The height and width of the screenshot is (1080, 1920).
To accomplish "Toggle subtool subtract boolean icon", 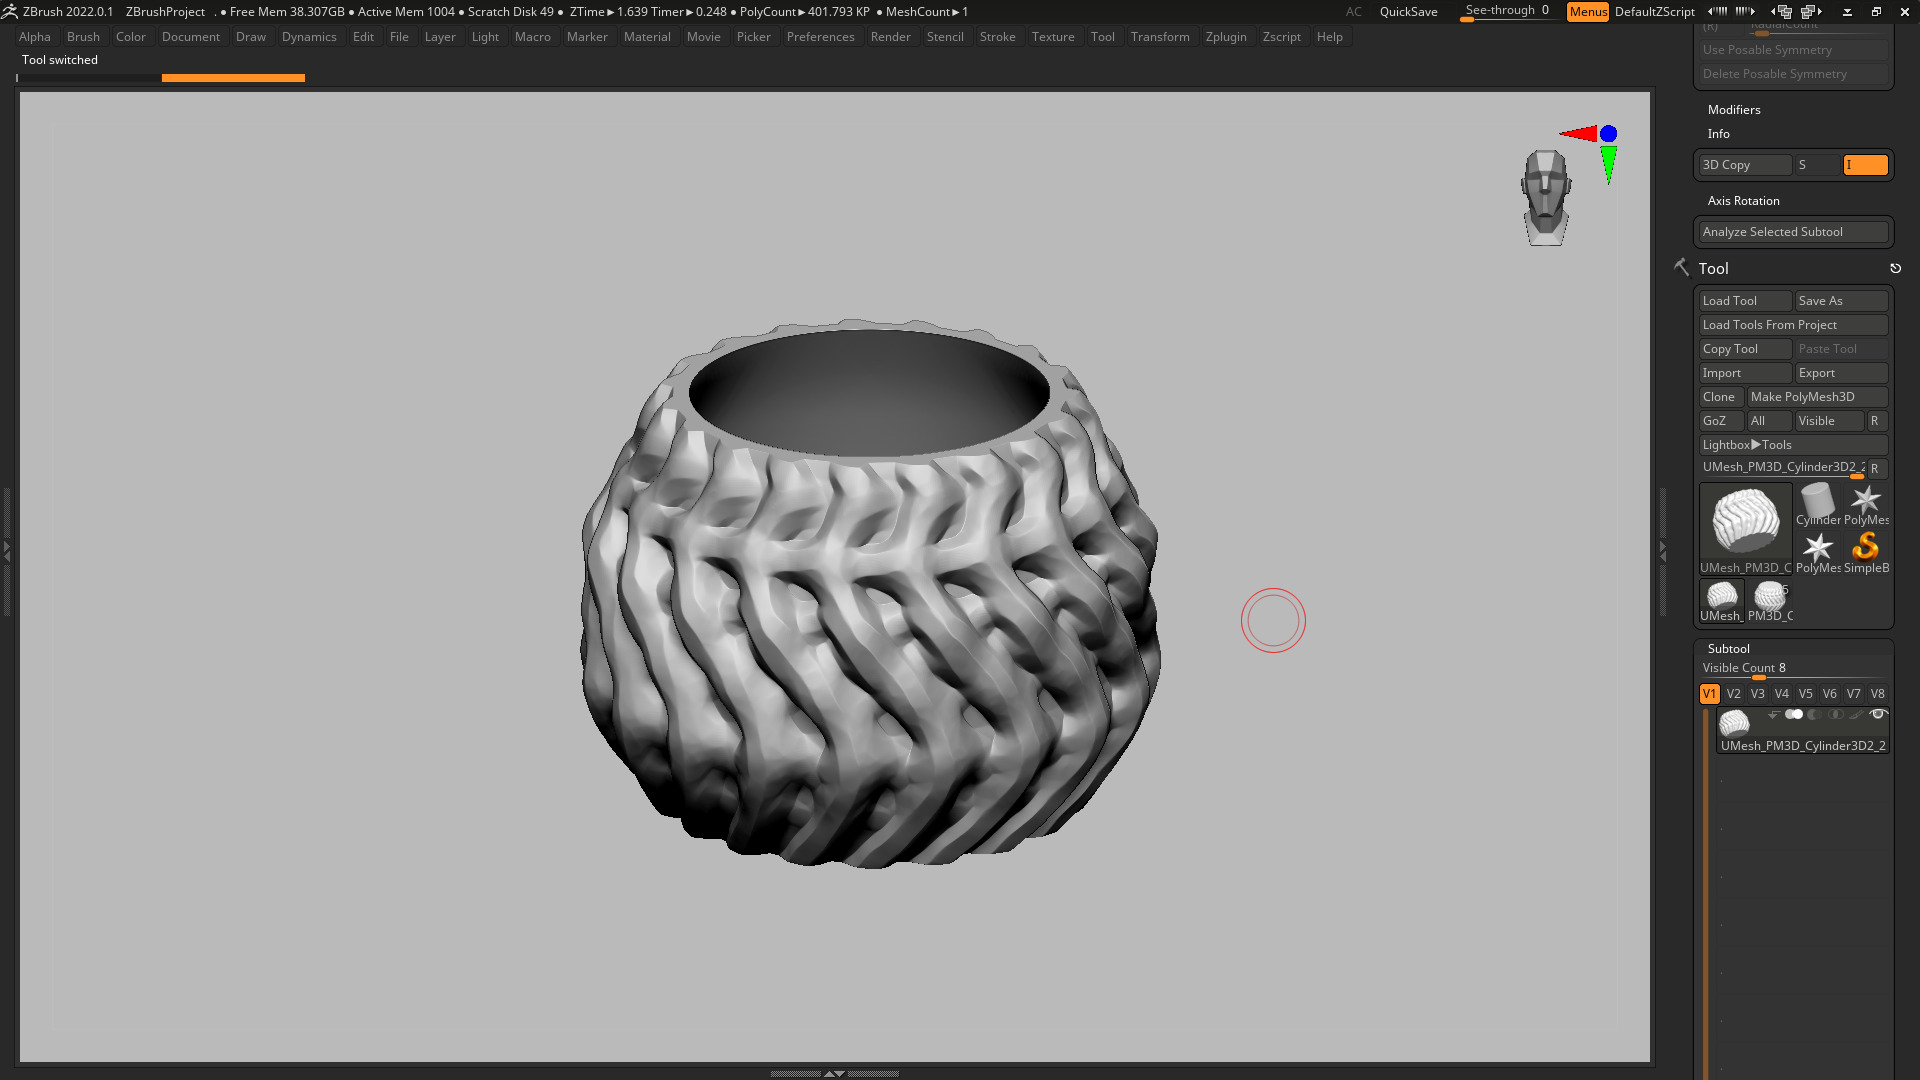I will point(1814,714).
